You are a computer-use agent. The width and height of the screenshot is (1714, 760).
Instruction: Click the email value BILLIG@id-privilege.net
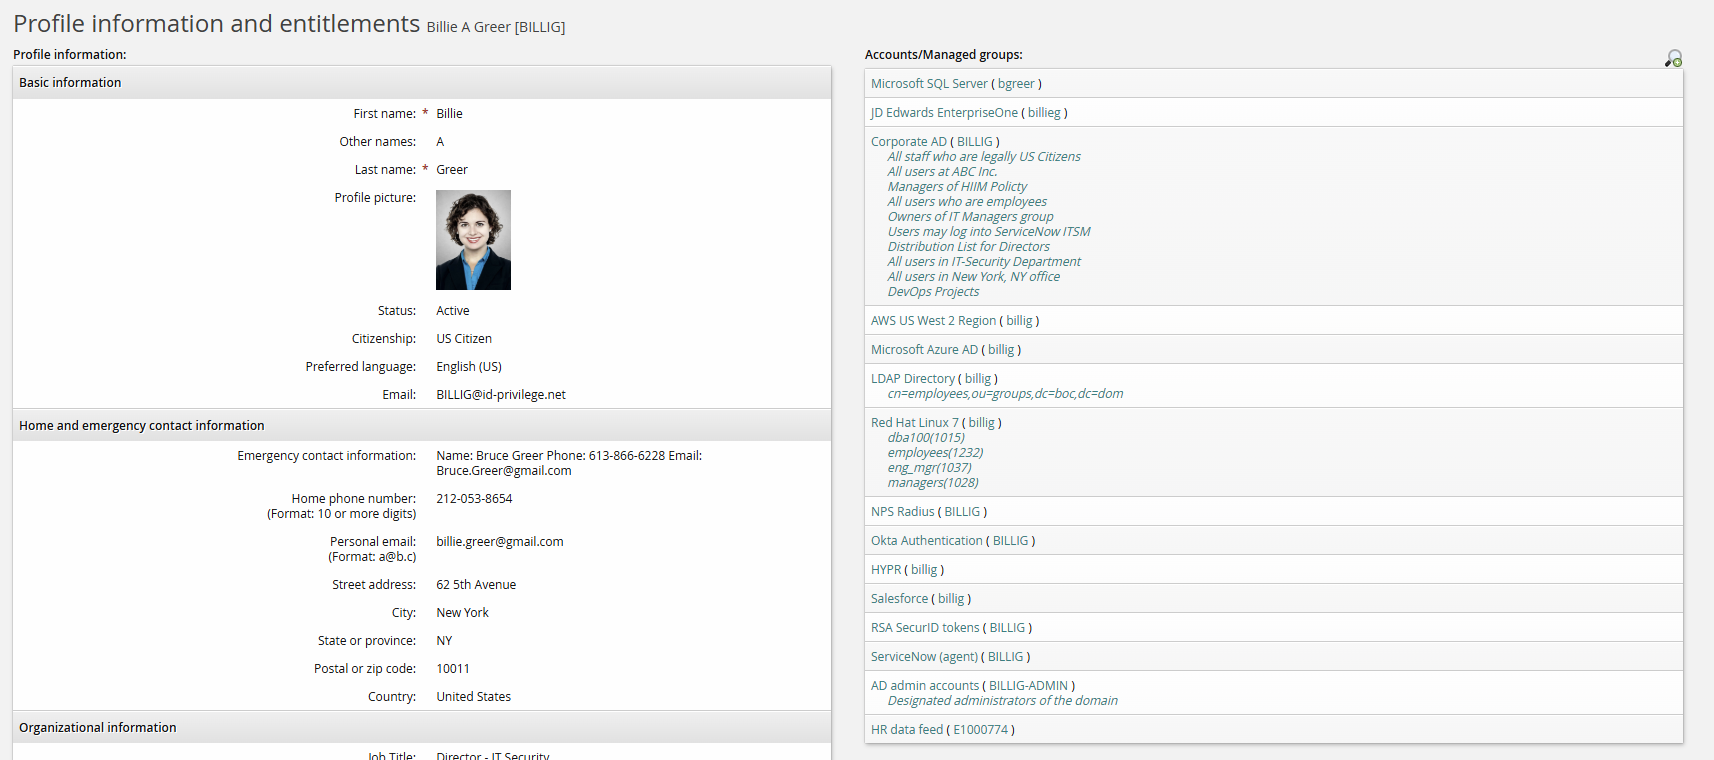pos(501,395)
